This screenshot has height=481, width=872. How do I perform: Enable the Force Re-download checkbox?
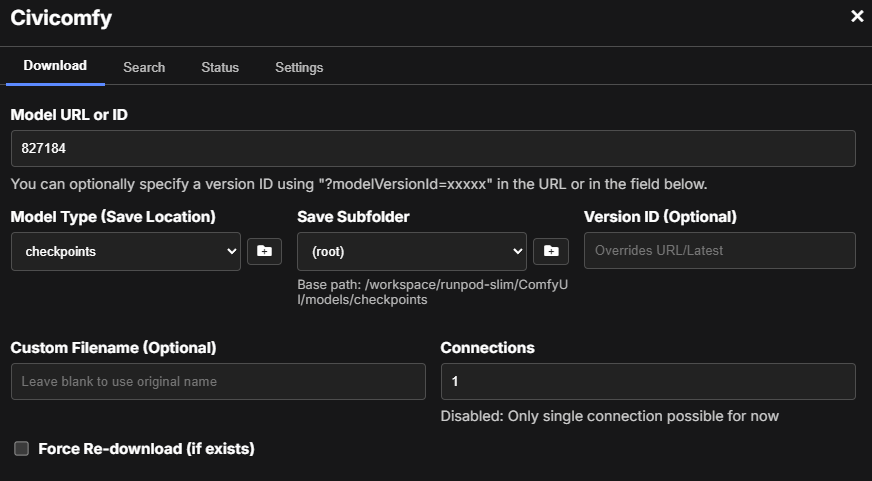21,449
